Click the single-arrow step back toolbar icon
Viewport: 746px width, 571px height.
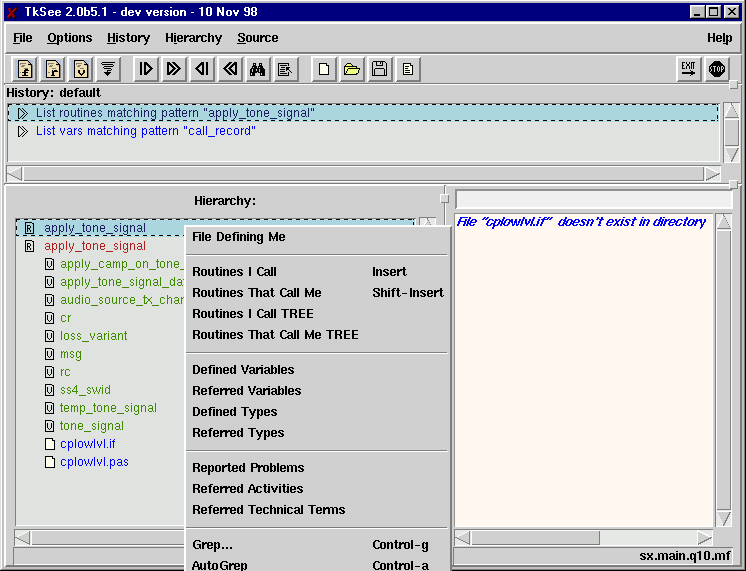coord(202,69)
